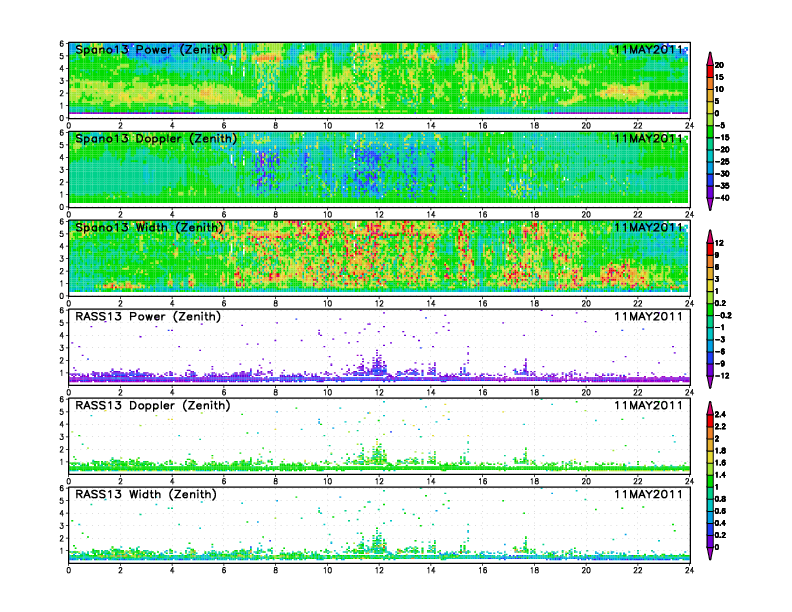Viewport: 792px width, 612px height.
Task: Click the -12 label on the middle colorbar
Action: click(x=722, y=376)
